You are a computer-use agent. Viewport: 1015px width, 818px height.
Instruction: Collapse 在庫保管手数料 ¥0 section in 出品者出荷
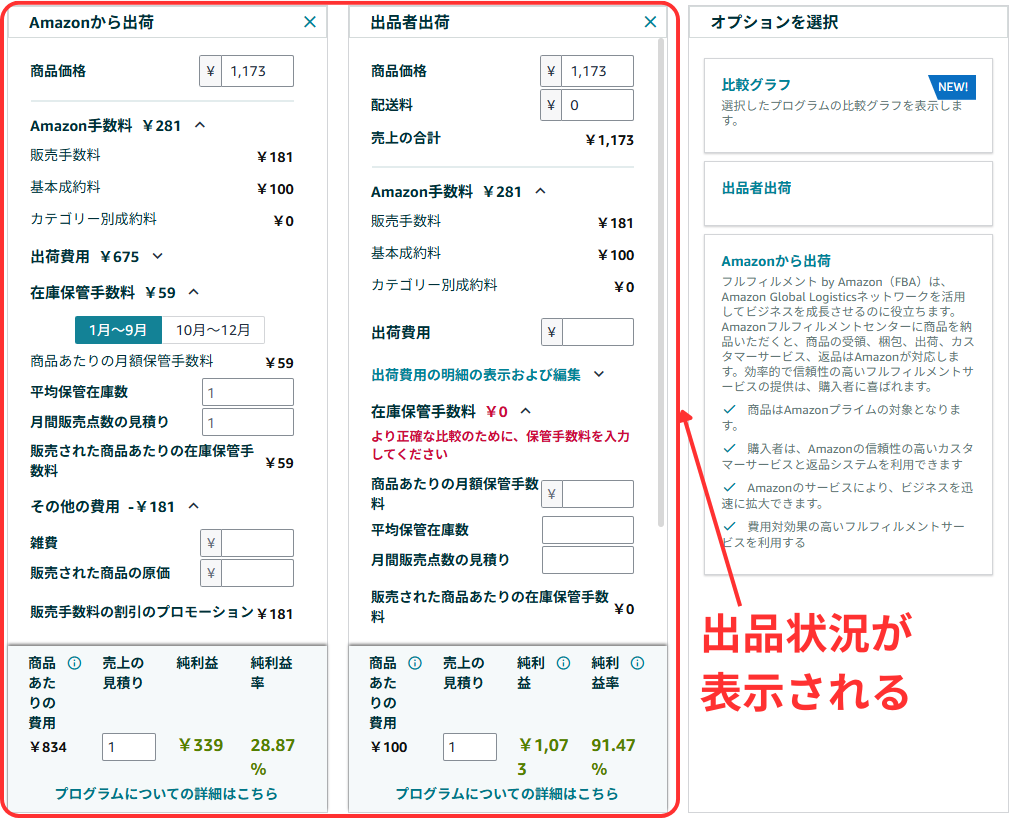(526, 411)
